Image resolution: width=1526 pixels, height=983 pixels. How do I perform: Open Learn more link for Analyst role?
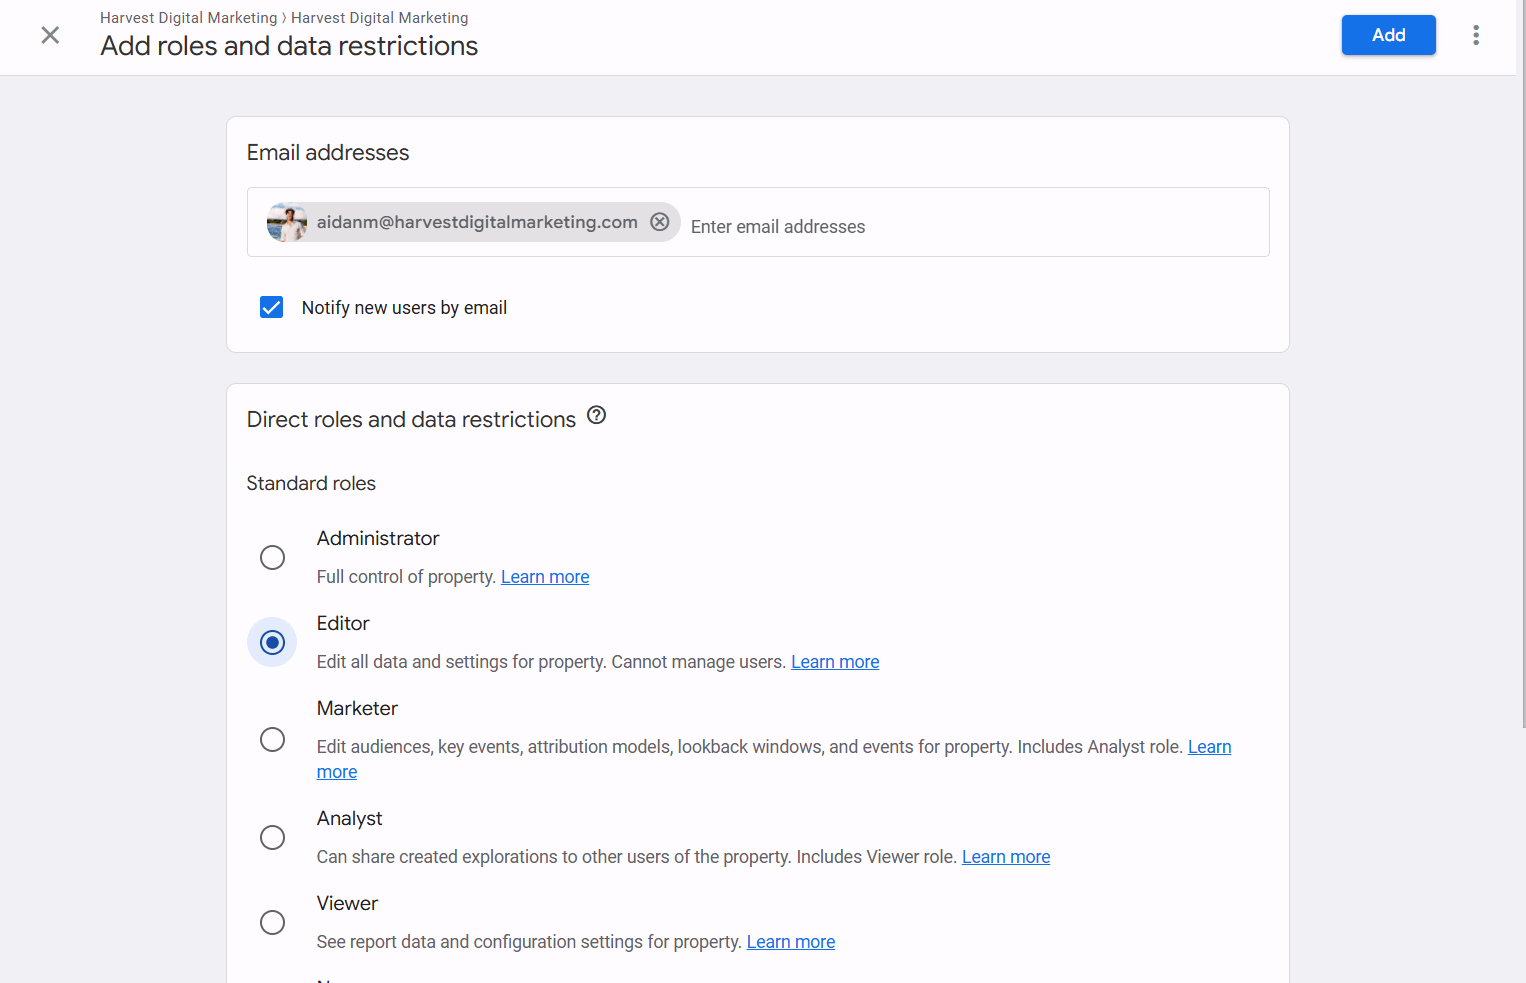1006,857
